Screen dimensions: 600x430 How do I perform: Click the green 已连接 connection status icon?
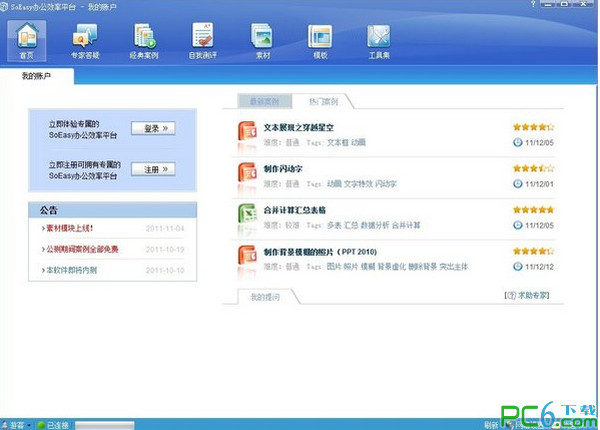(x=41, y=425)
